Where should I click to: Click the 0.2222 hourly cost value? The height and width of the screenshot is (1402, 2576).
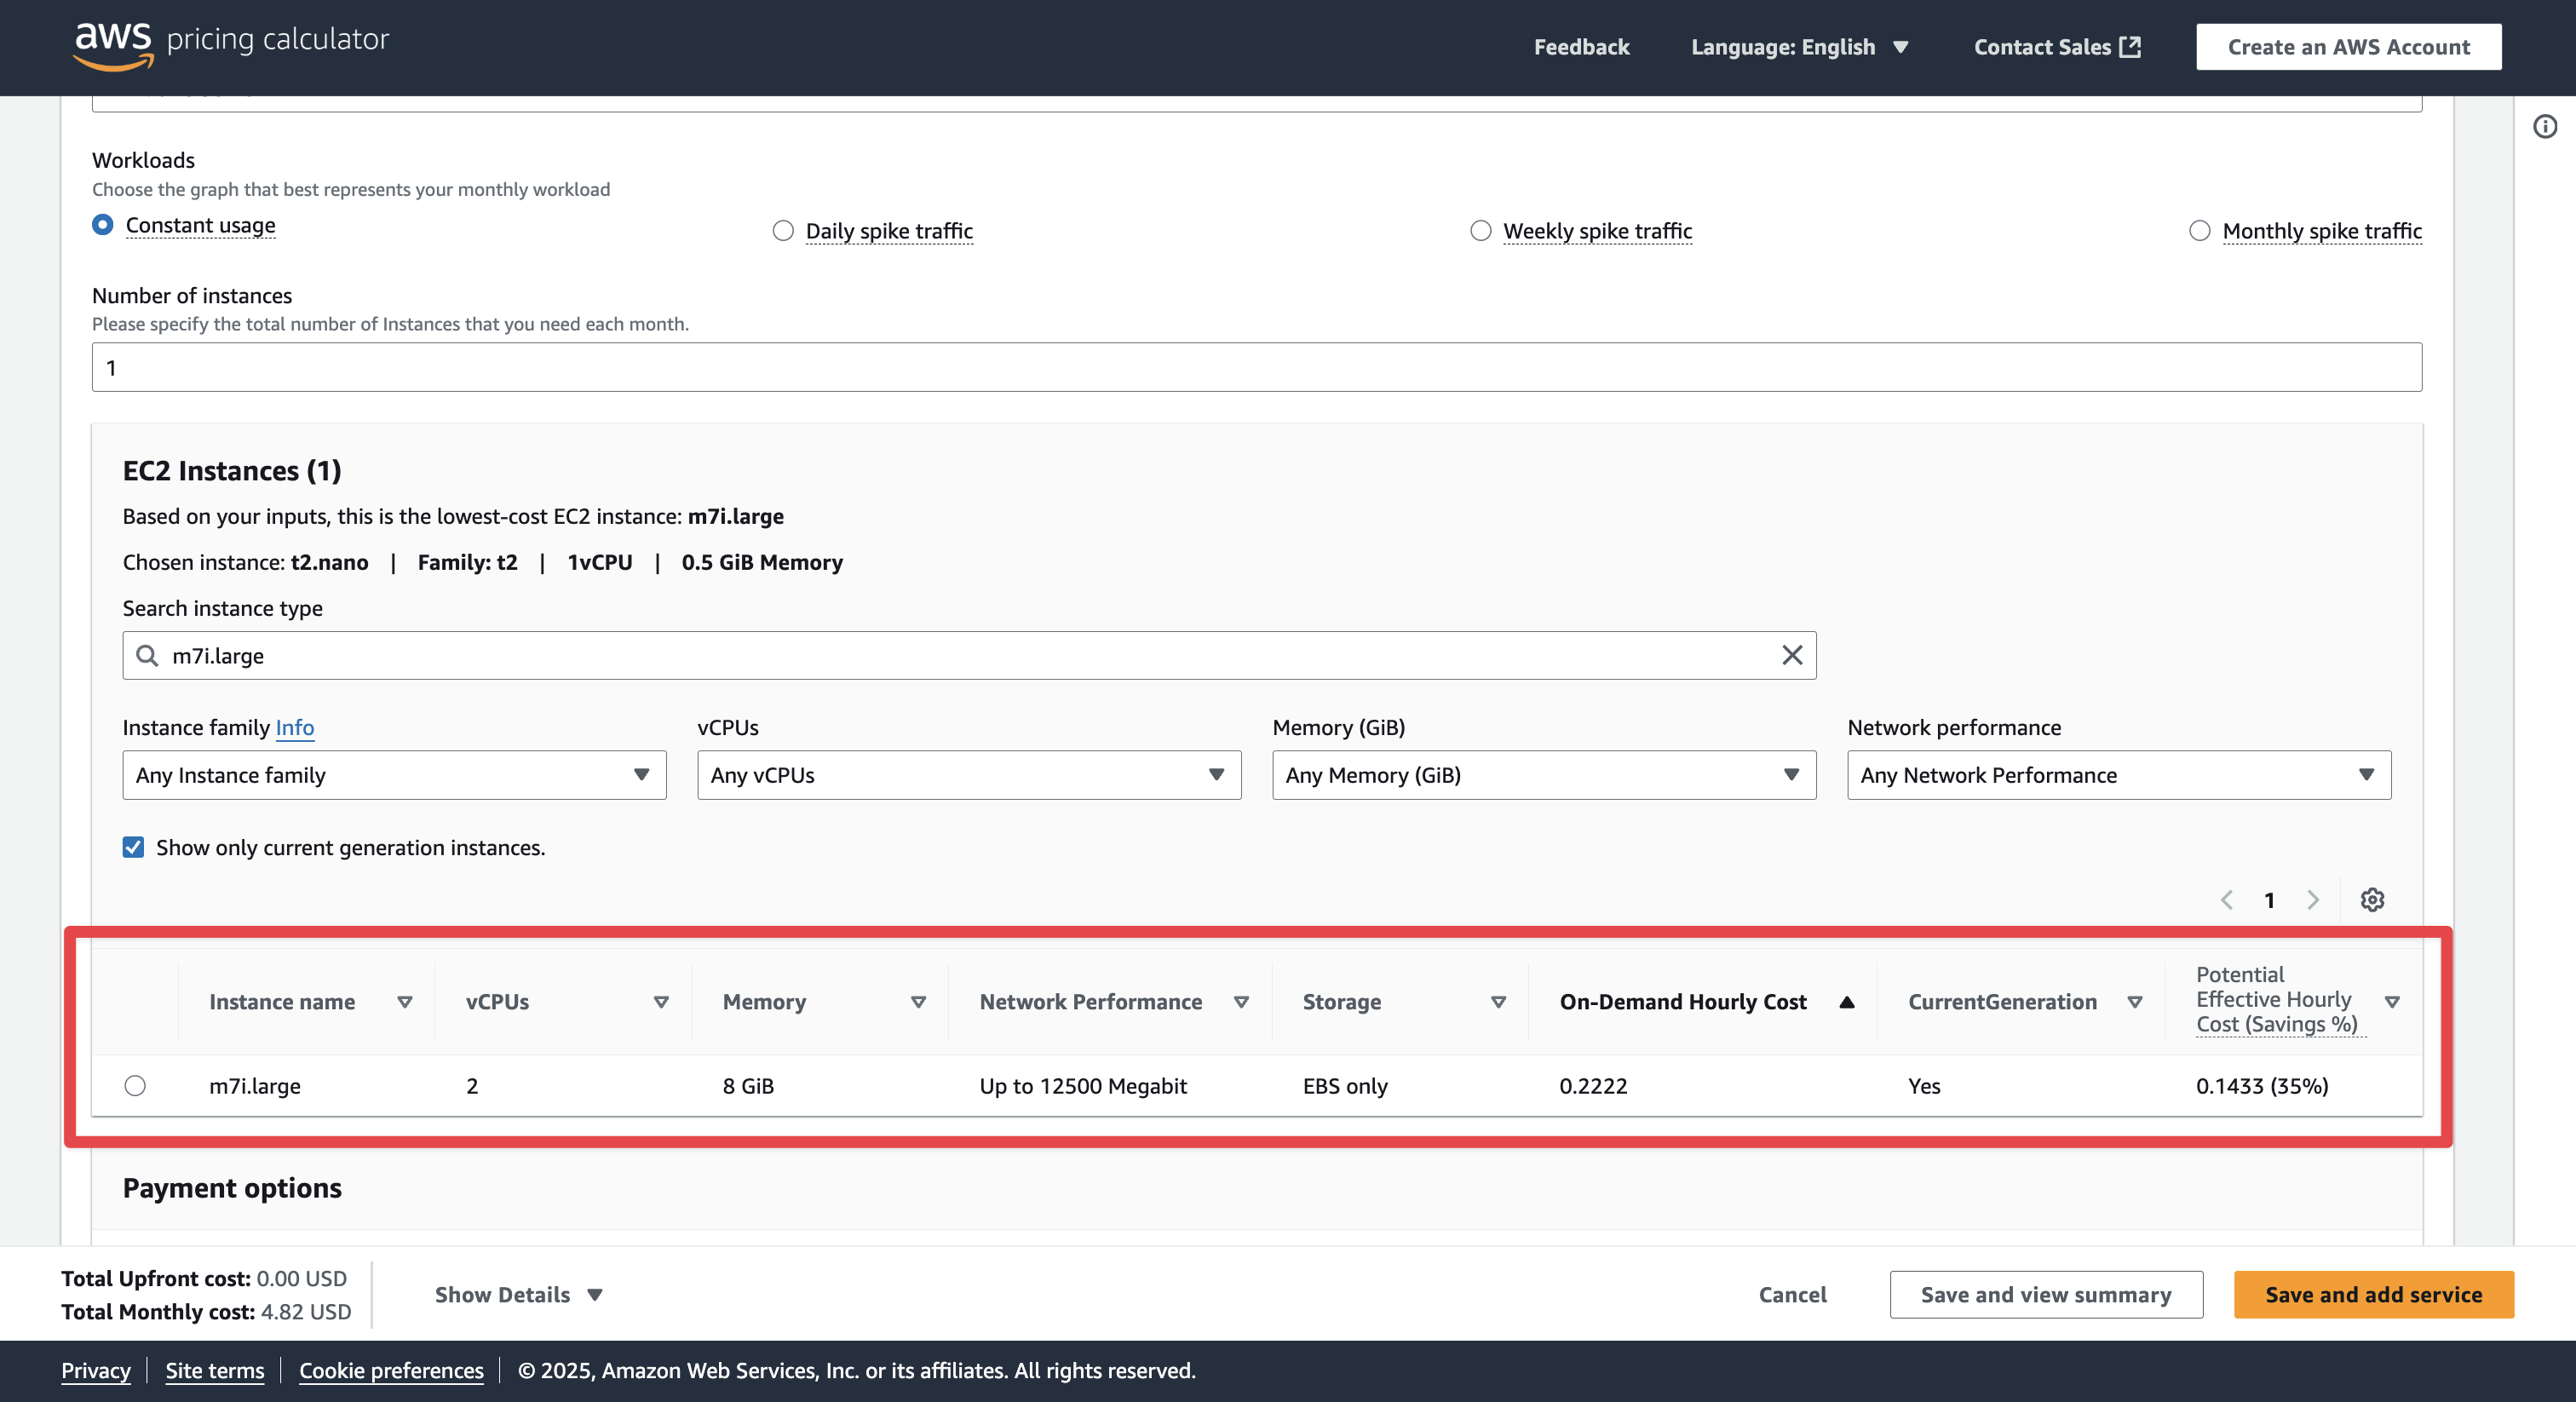[x=1593, y=1085]
